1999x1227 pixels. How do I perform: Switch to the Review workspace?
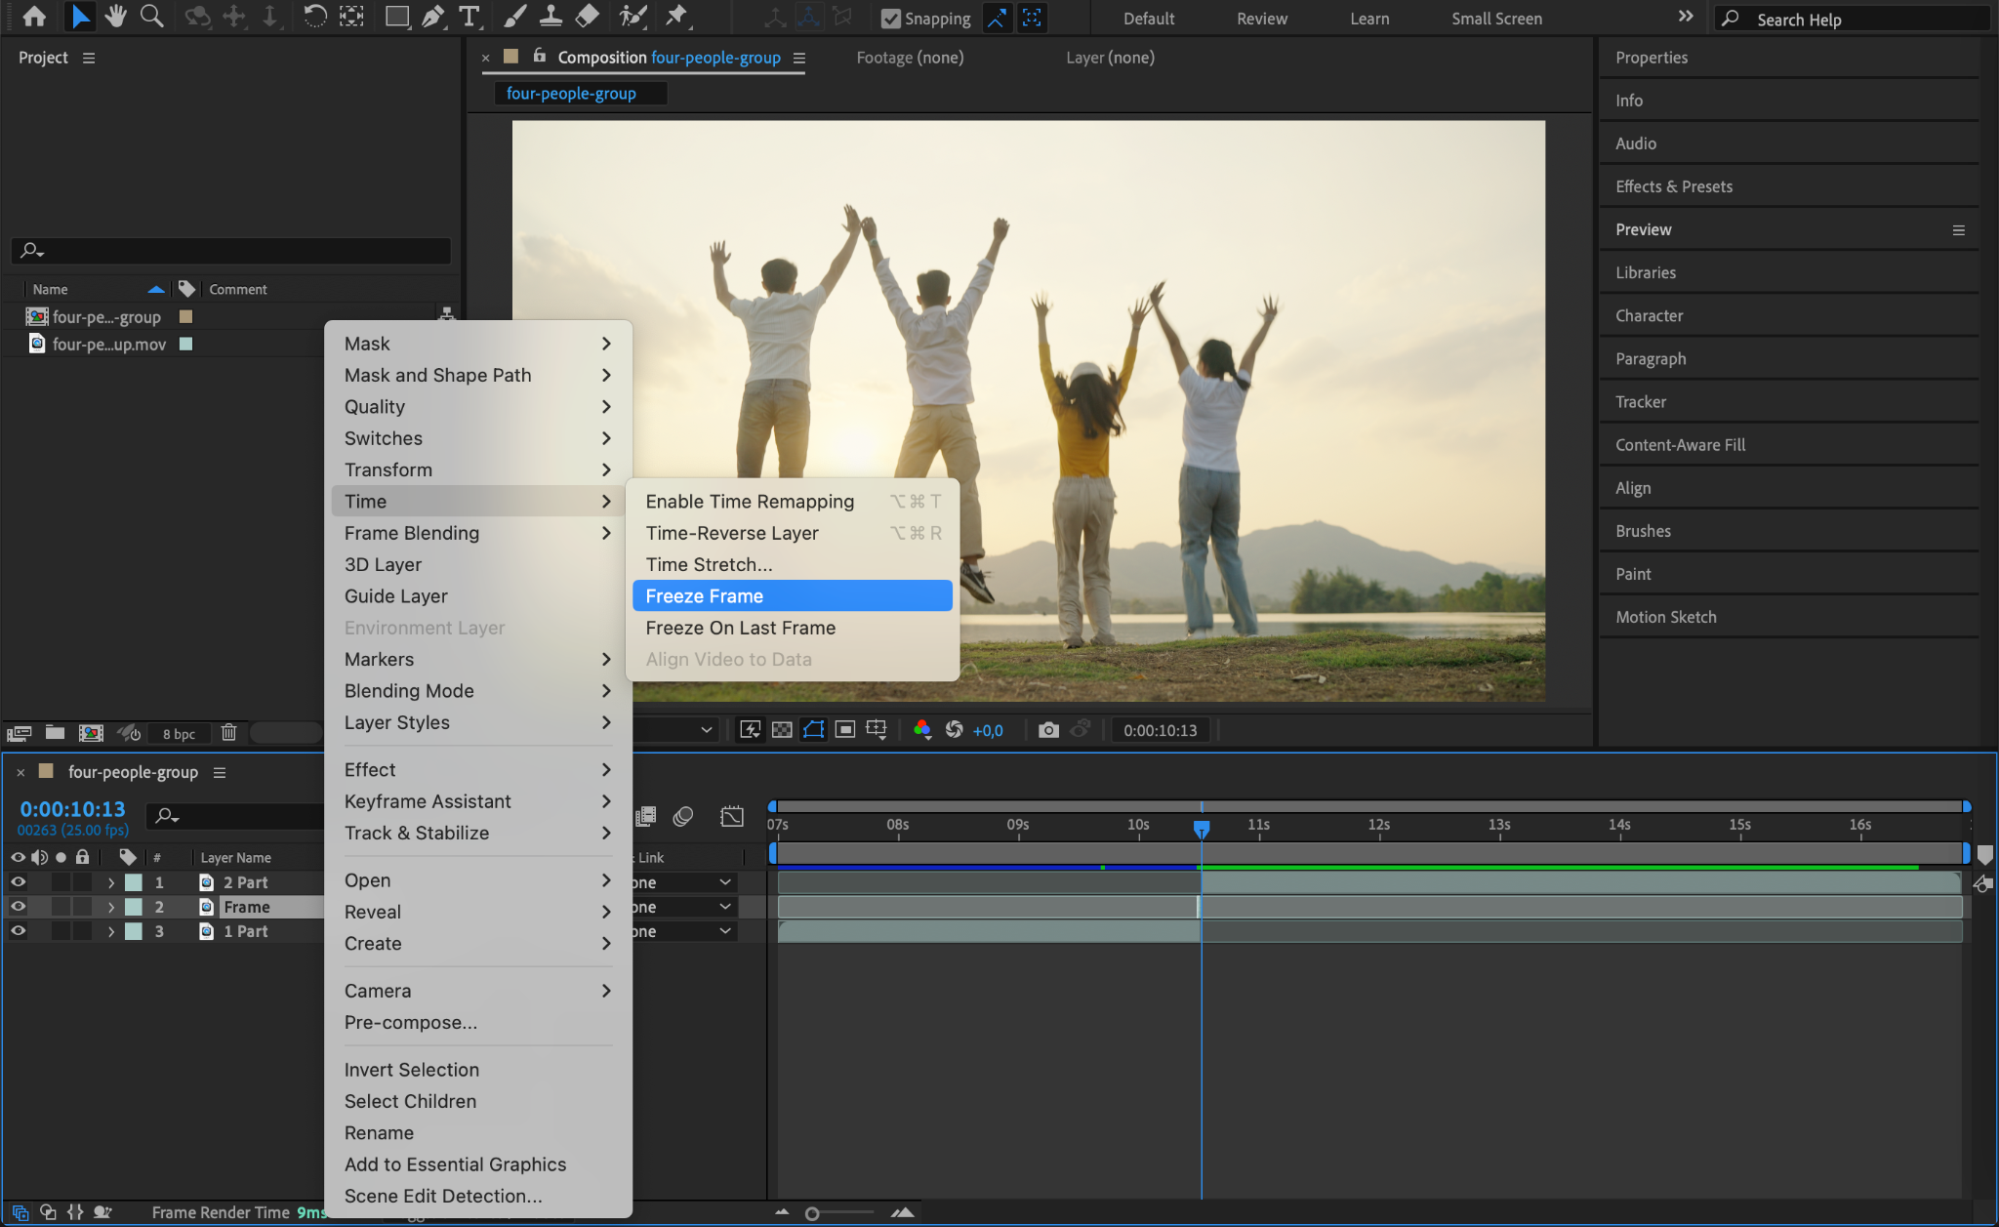1261,18
